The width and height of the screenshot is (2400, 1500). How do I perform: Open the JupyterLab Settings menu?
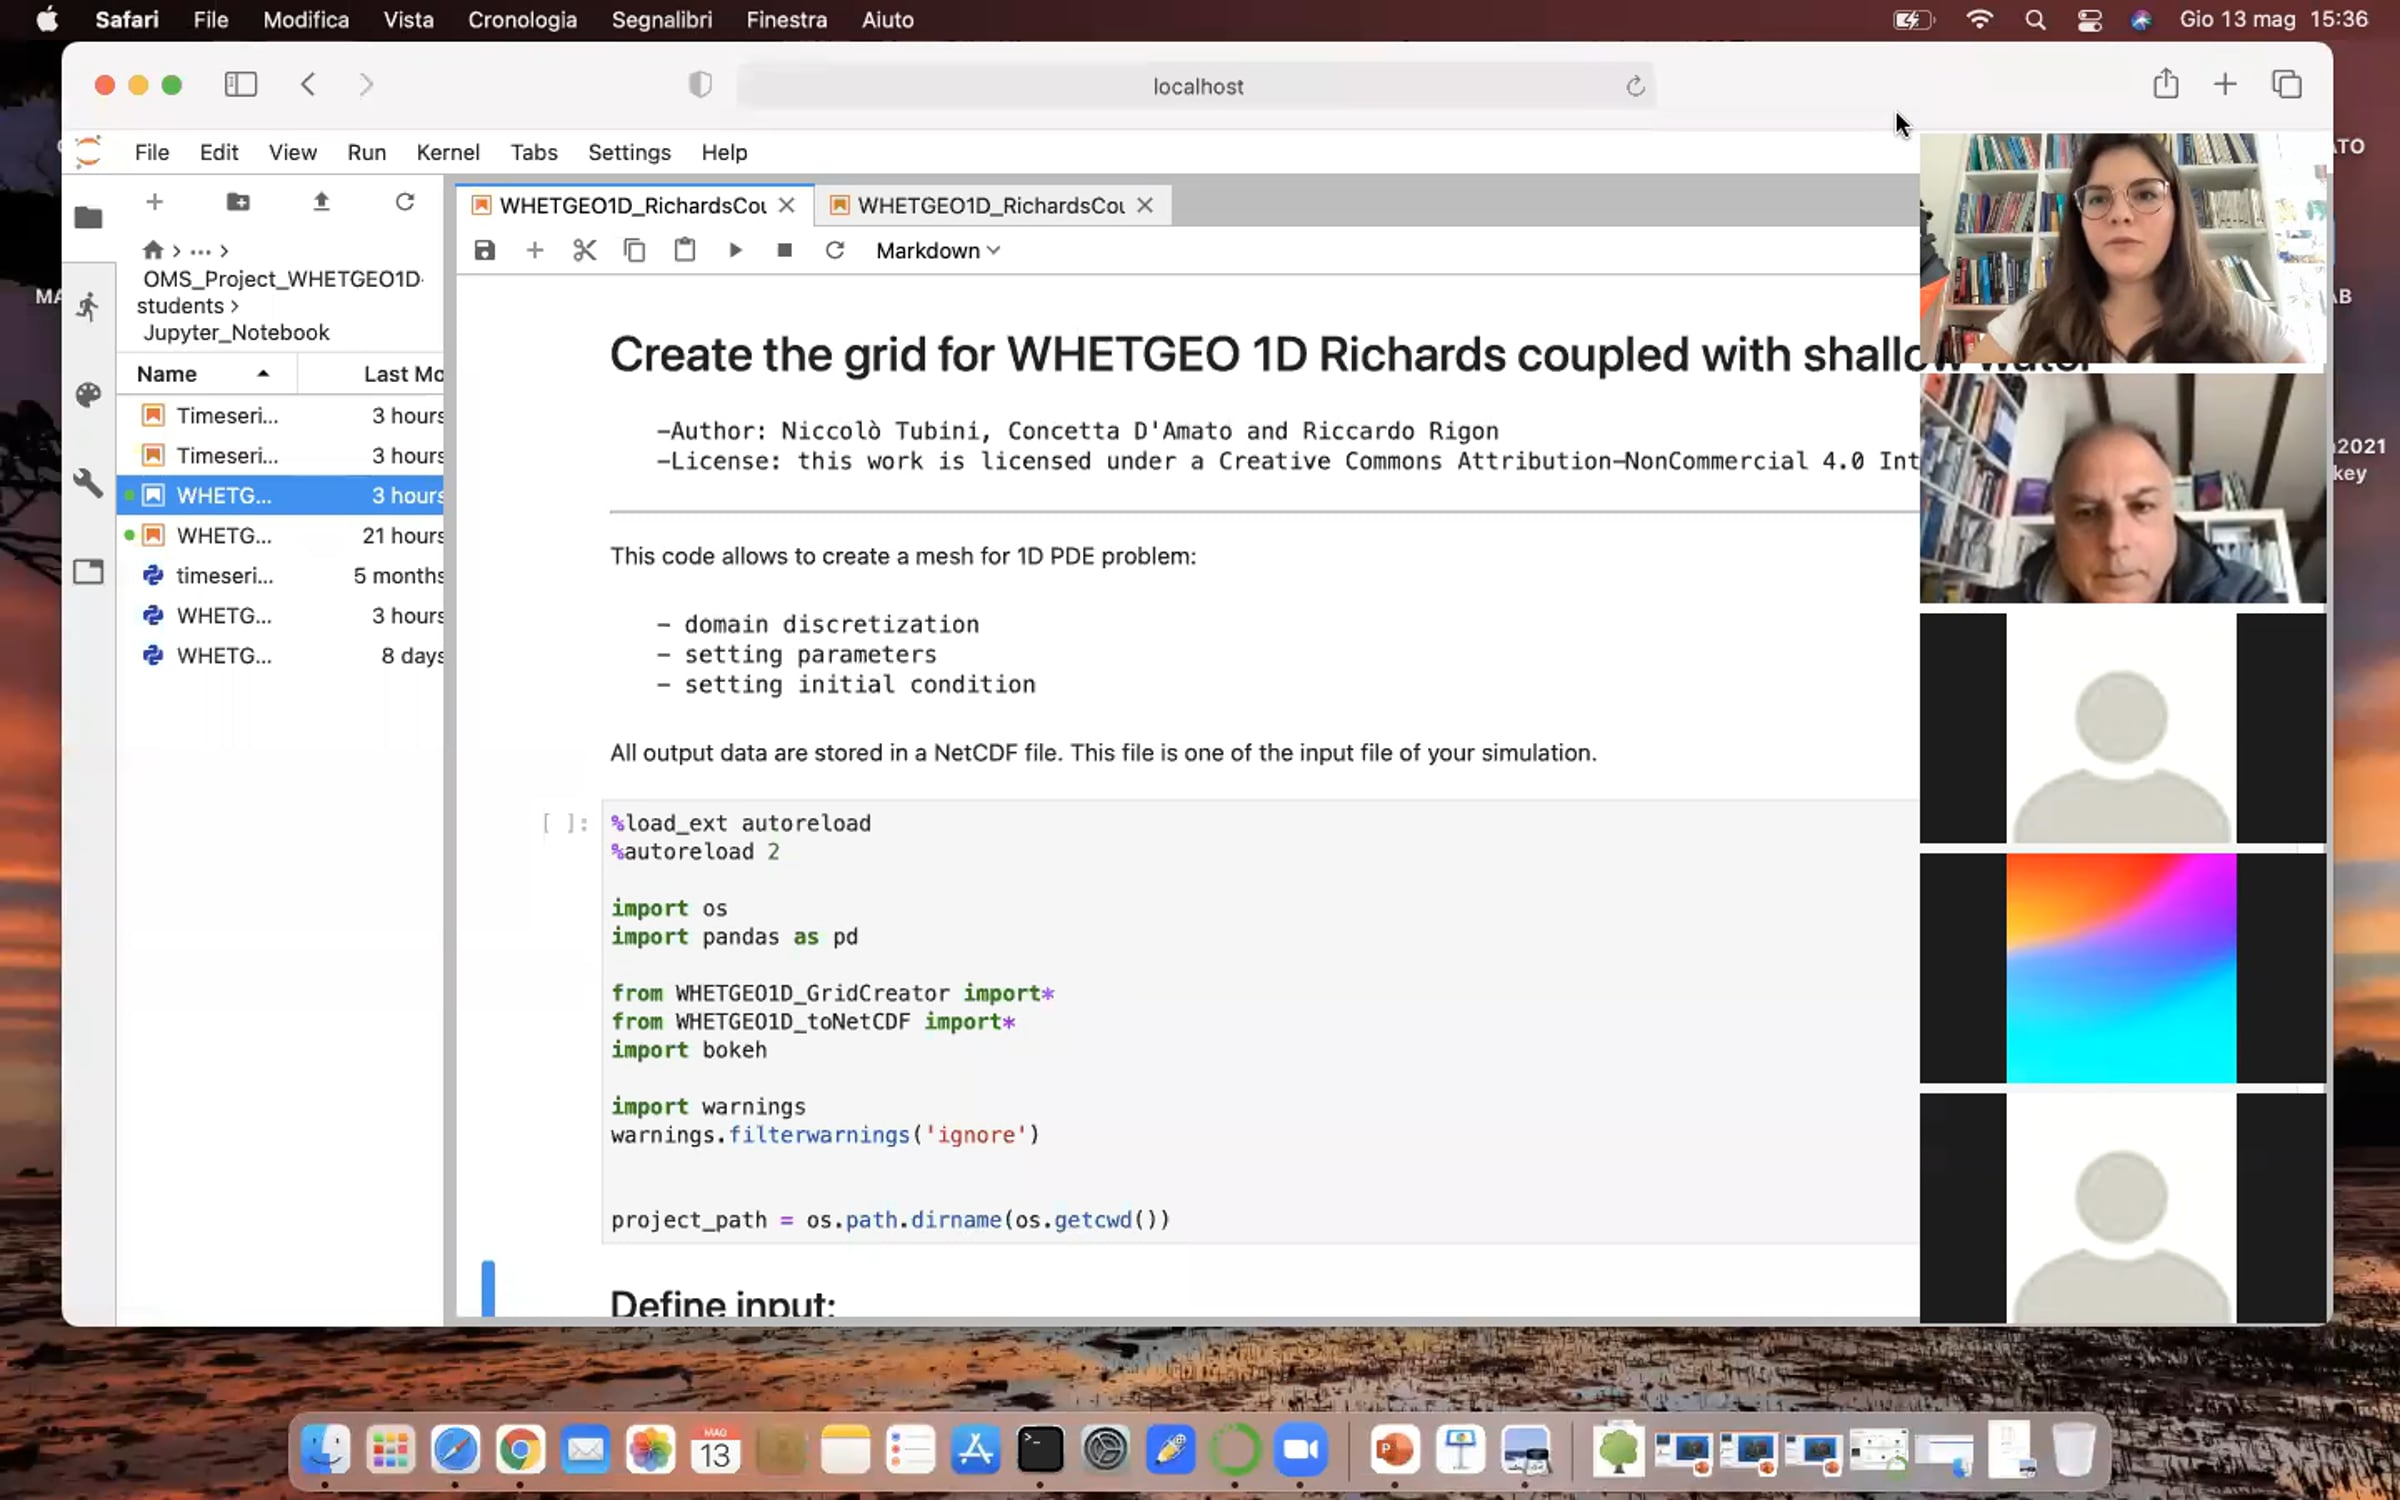click(x=629, y=152)
